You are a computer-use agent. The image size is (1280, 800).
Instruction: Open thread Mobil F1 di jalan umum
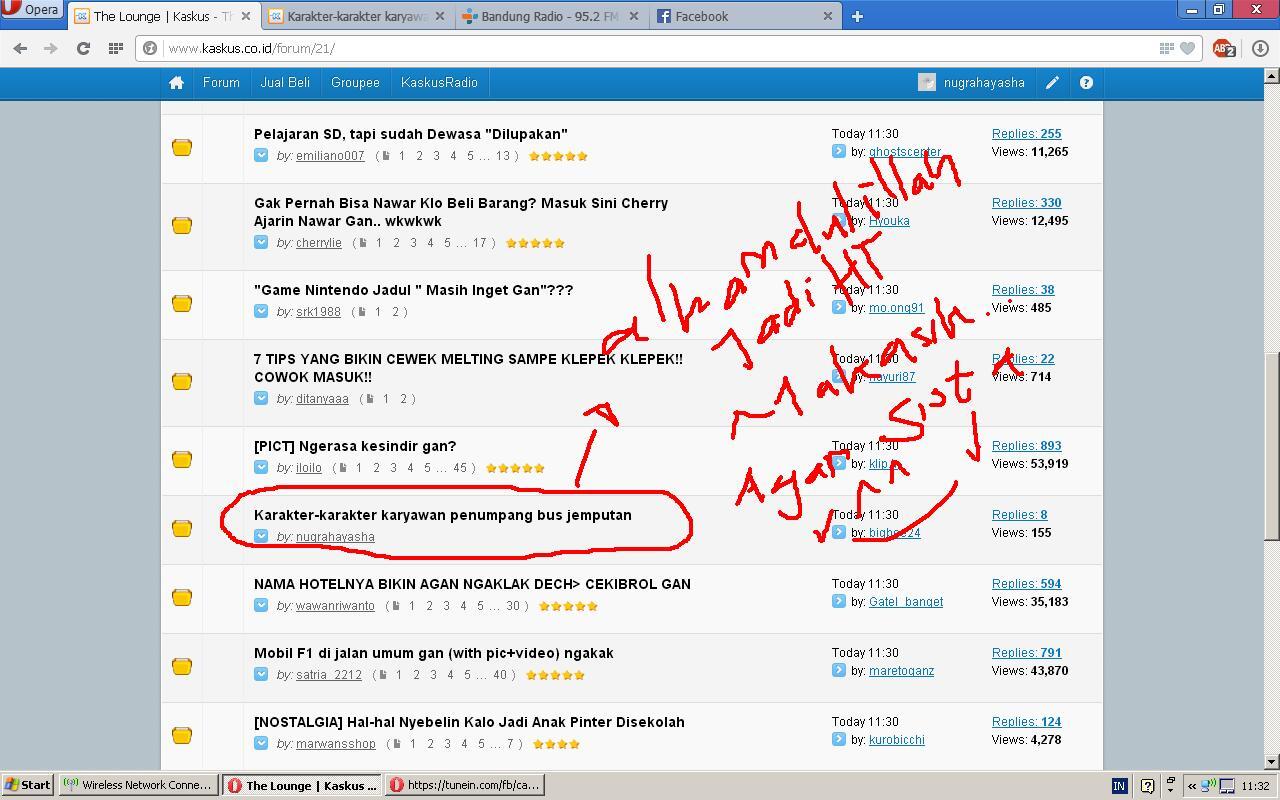point(434,653)
